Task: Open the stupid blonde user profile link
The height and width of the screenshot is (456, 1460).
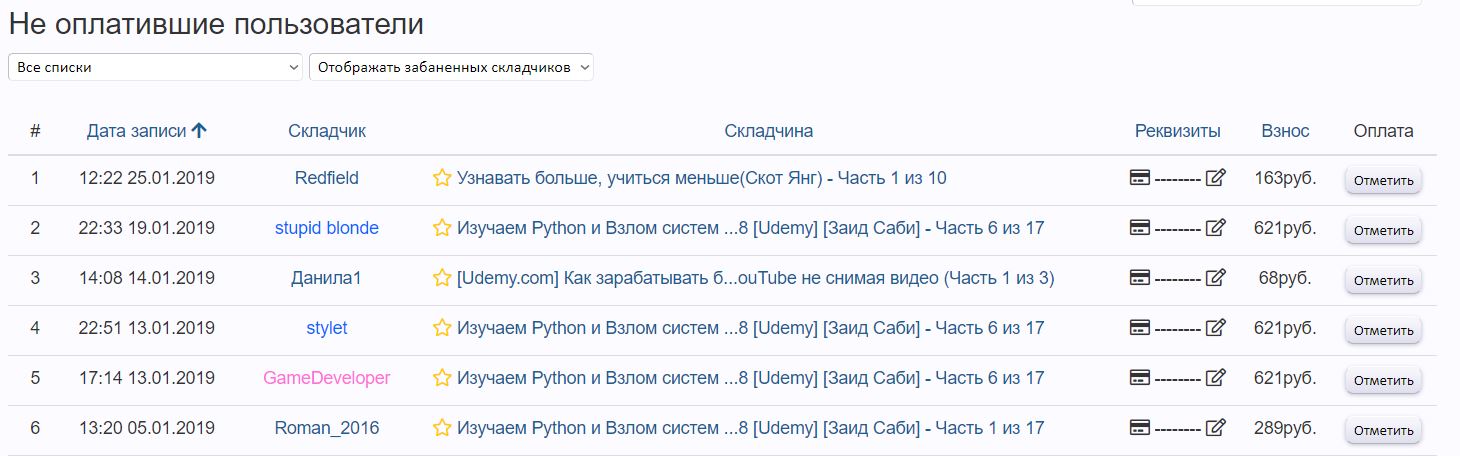Action: (x=327, y=228)
